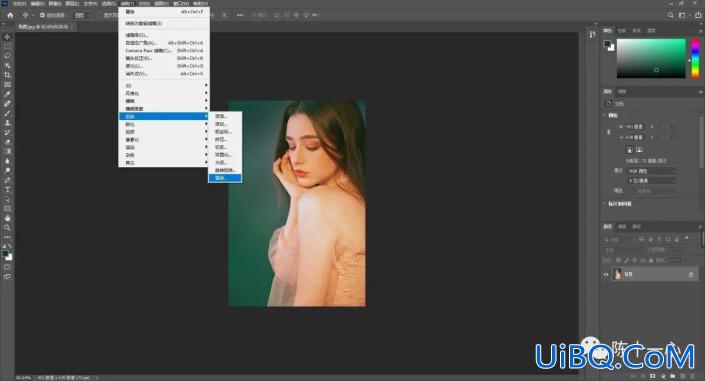This screenshot has height=381, width=705.
Task: Select the Frame tool
Action: pos(7,85)
